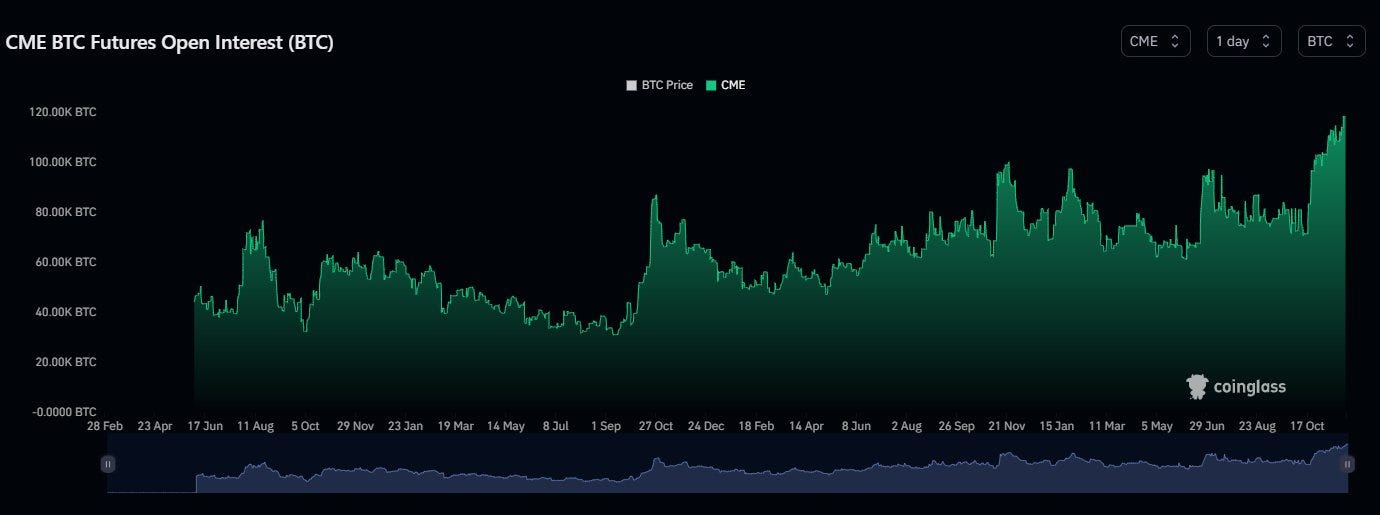Click the 21 Nov date label
The width and height of the screenshot is (1380, 515).
(1007, 426)
